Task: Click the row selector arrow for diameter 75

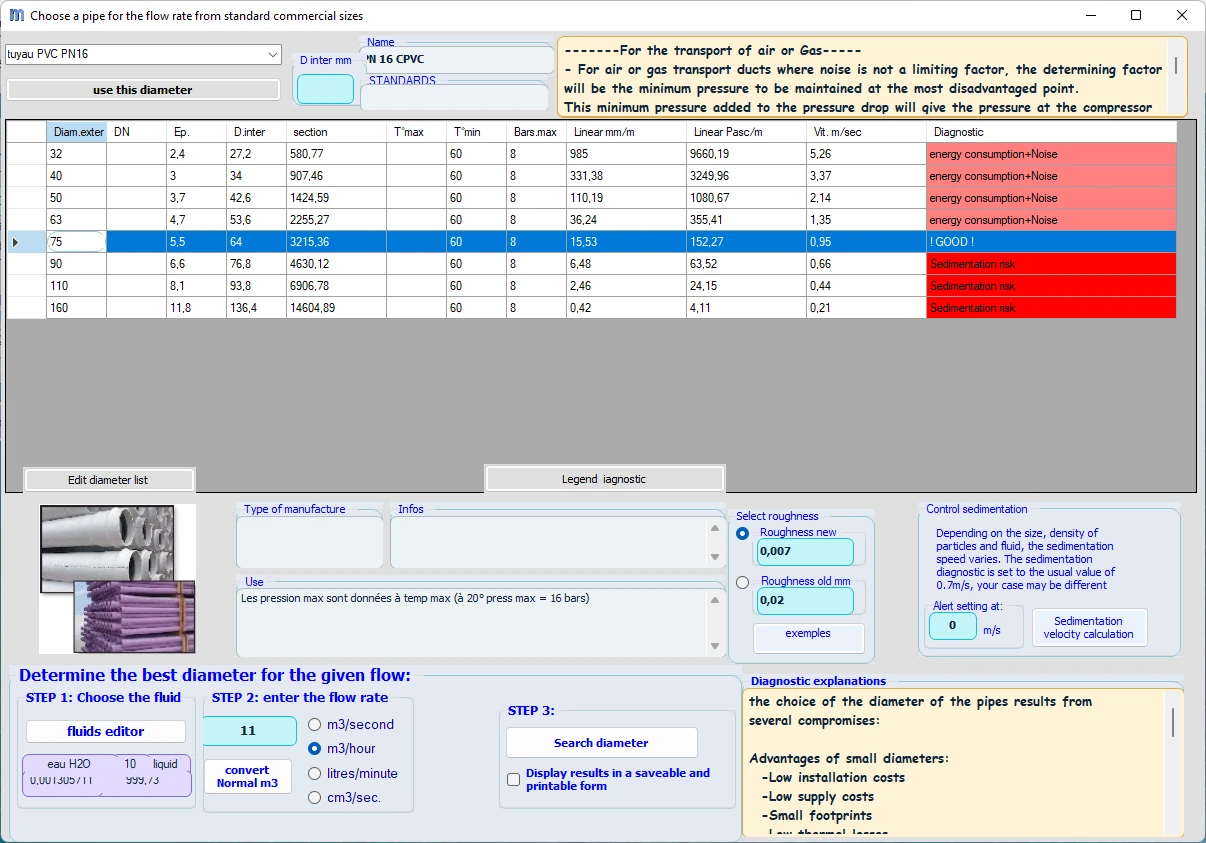Action: pyautogui.click(x=14, y=242)
